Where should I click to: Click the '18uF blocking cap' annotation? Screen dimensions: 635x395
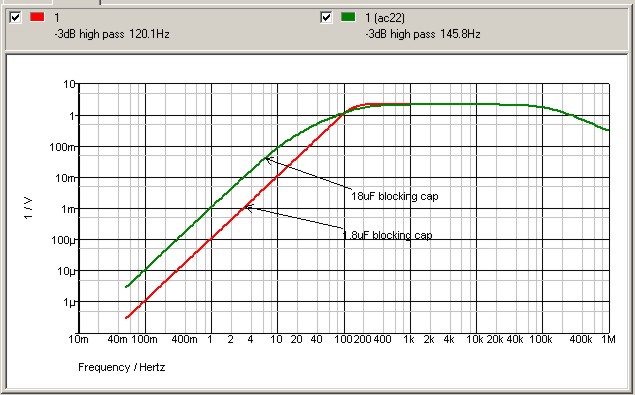[x=394, y=196]
